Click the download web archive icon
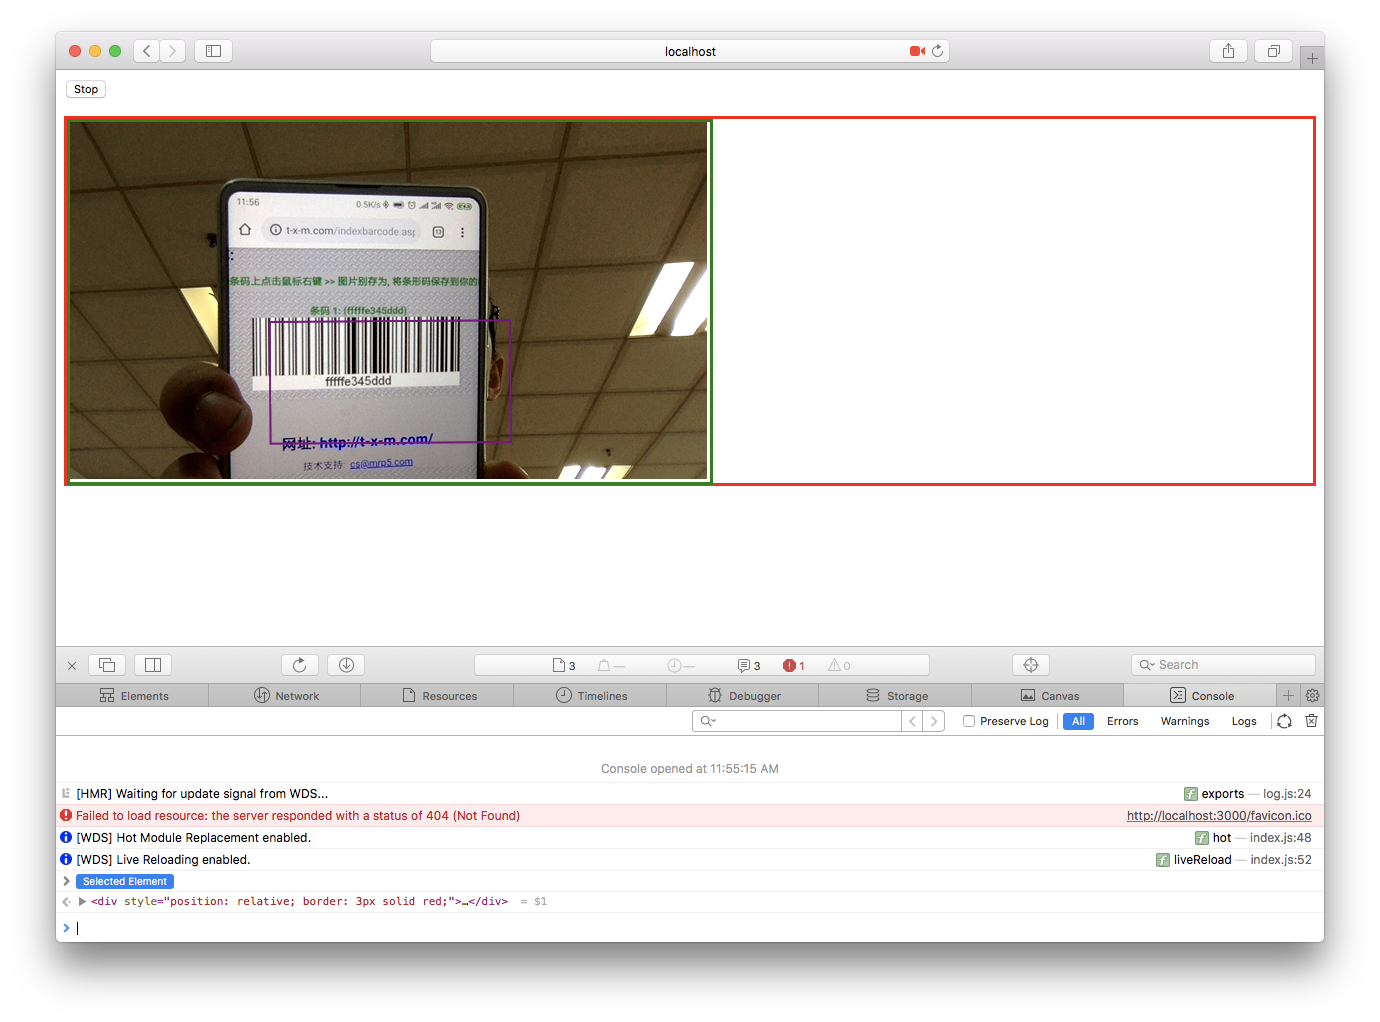Viewport: 1380px width, 1022px height. (x=345, y=664)
